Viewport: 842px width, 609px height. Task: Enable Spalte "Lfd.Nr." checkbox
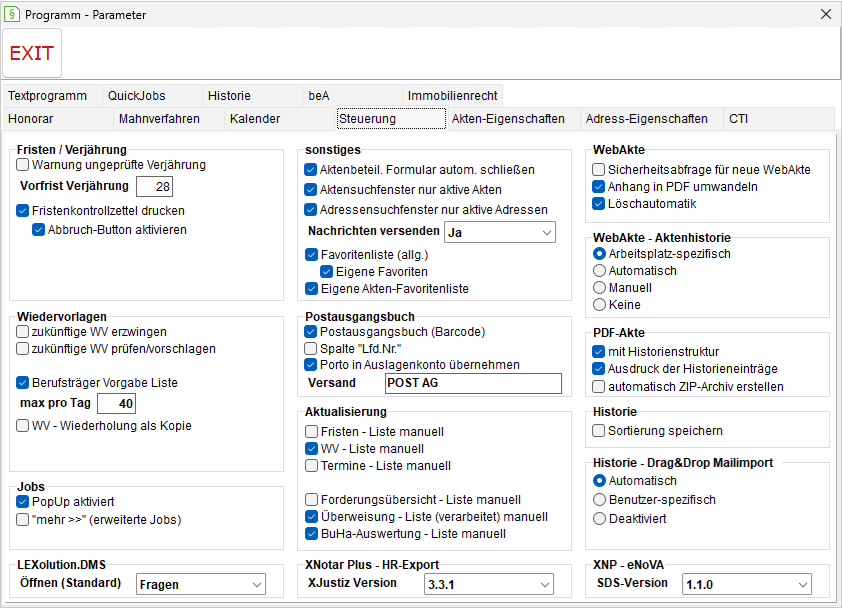tap(310, 349)
